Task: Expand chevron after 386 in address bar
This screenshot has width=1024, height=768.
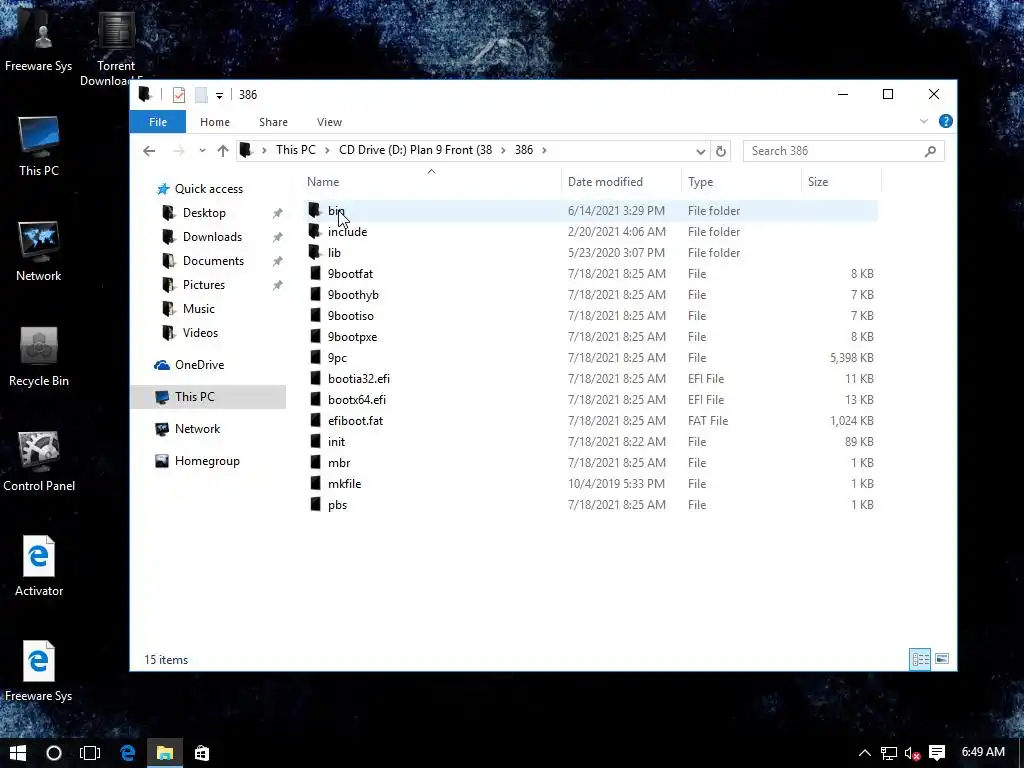Action: [x=544, y=150]
